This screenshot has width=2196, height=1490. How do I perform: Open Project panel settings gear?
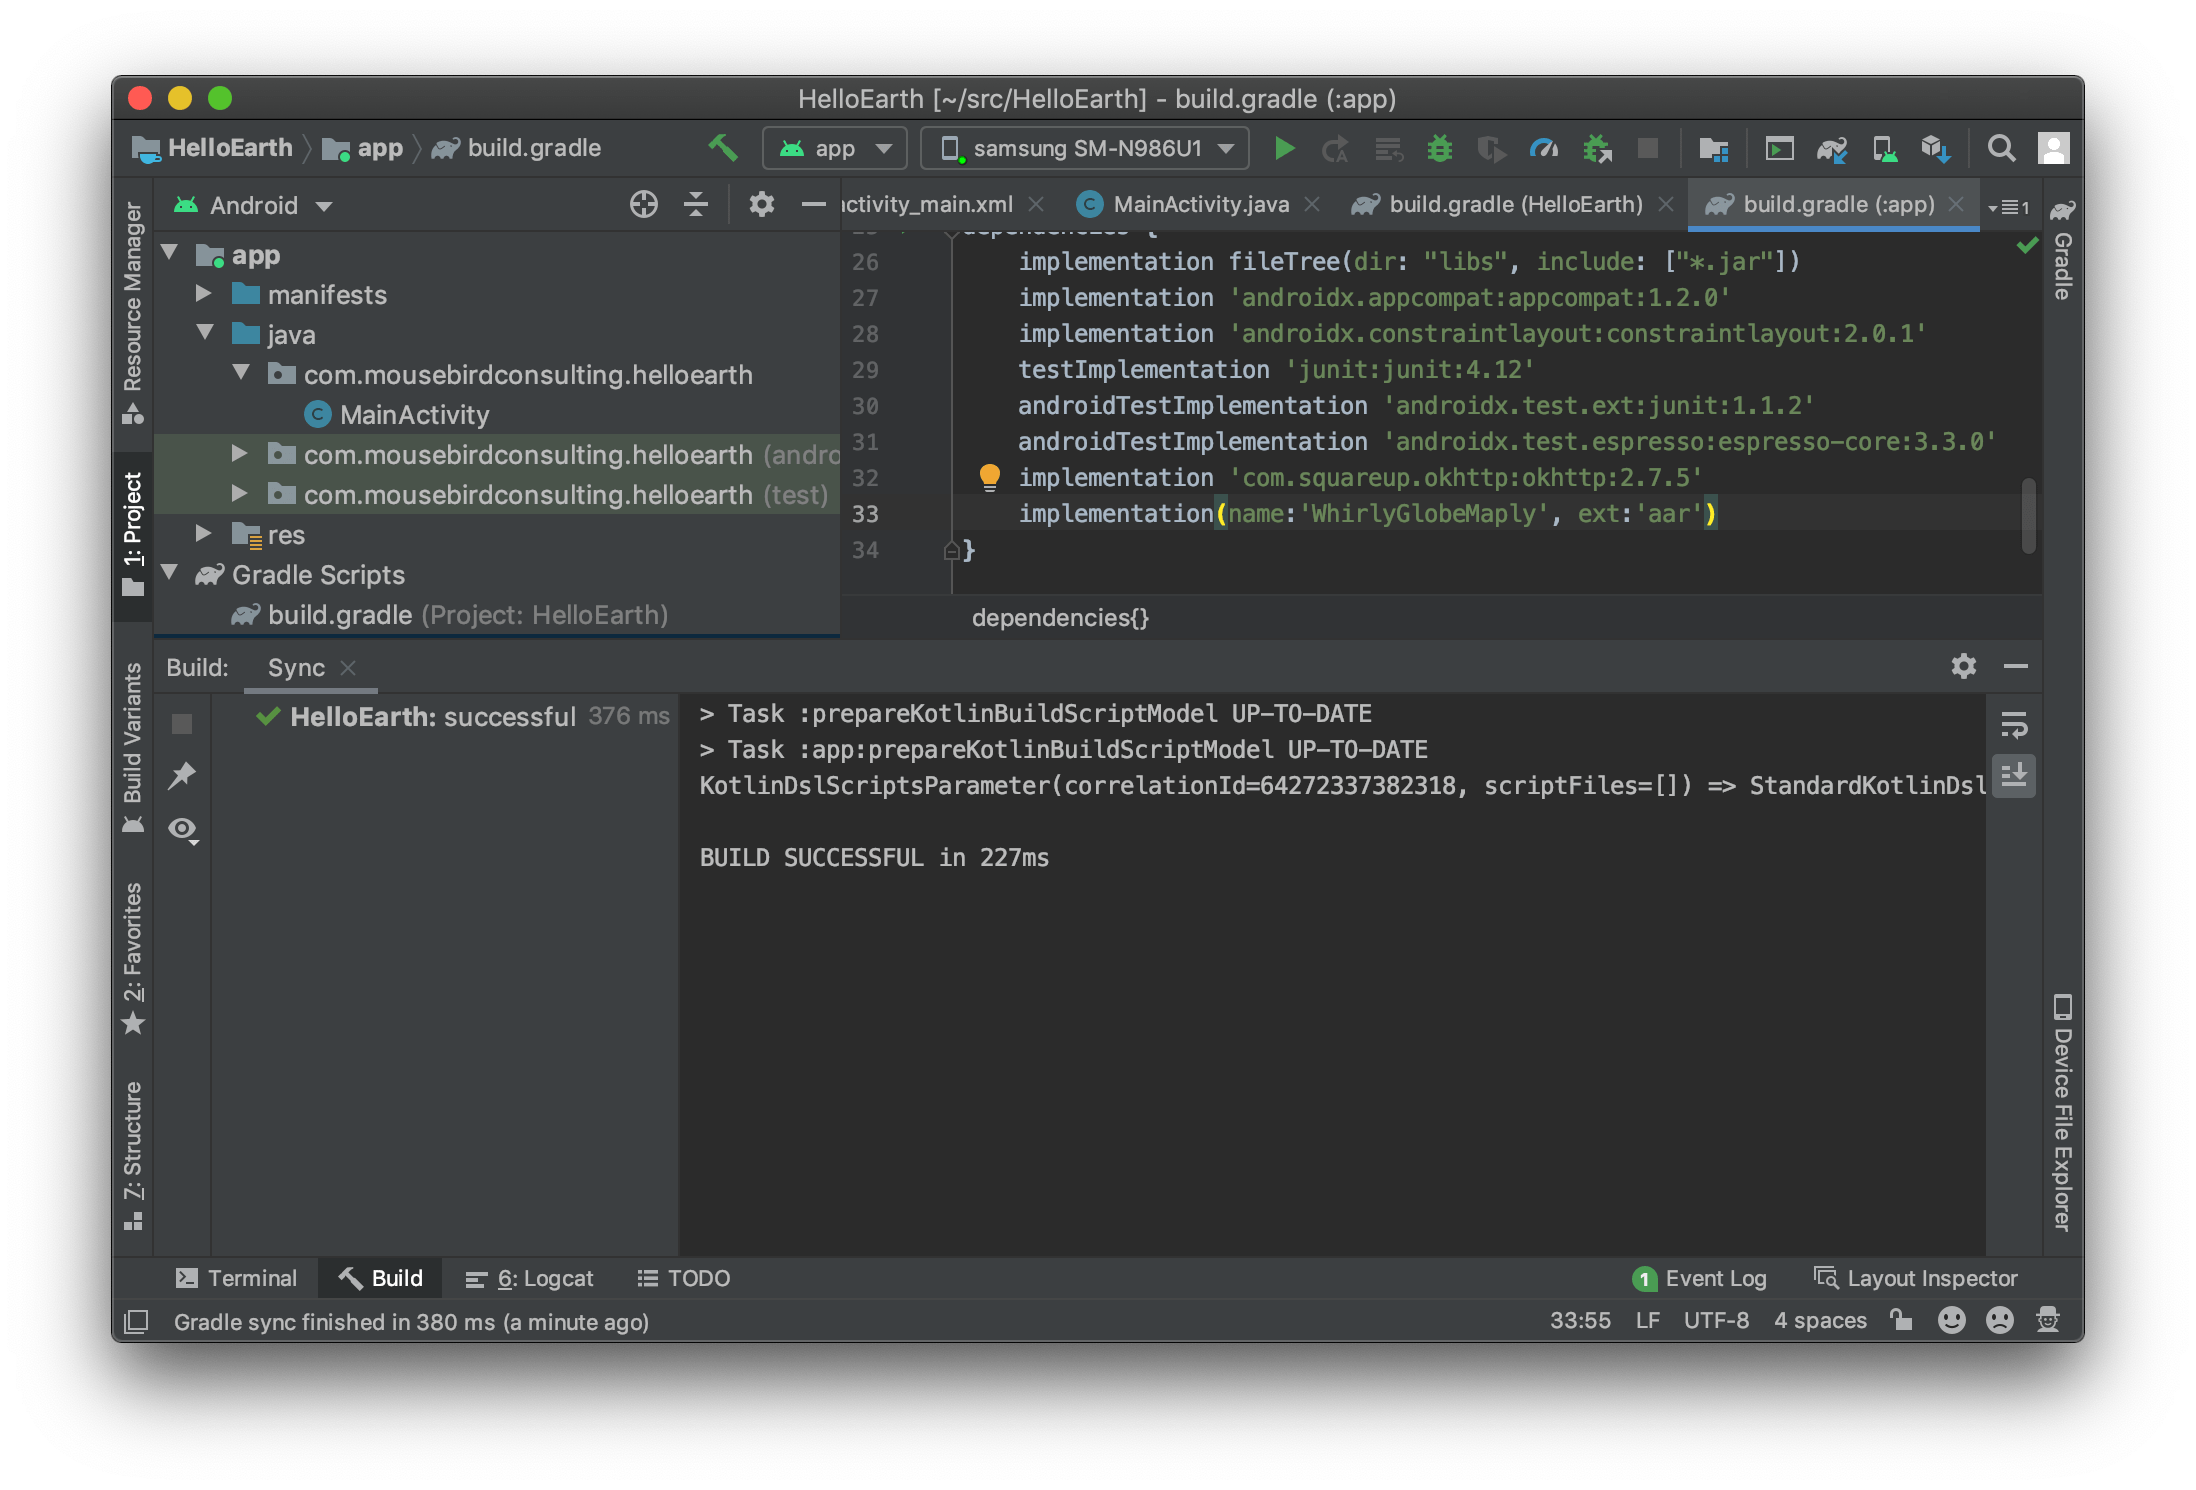pos(761,205)
